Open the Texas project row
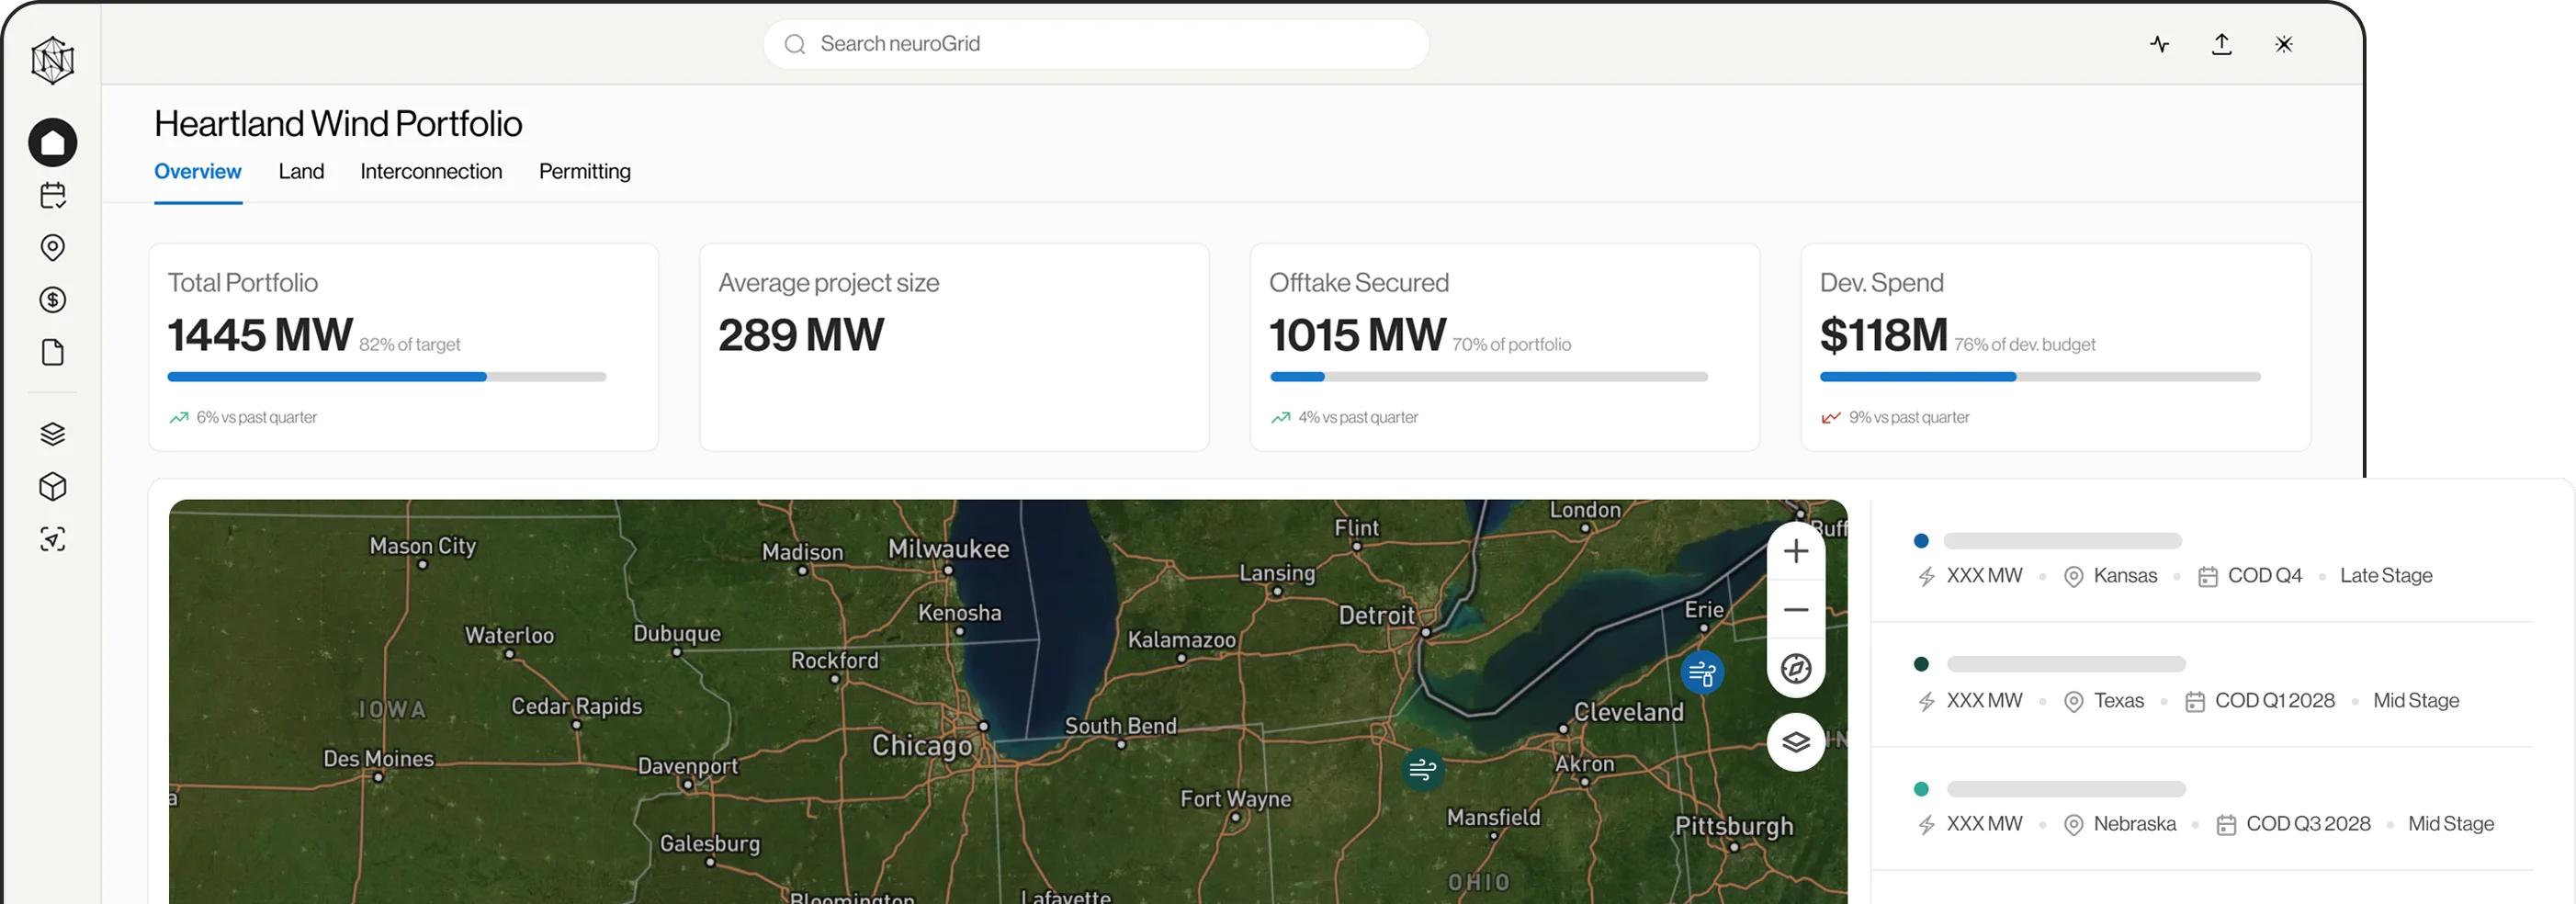 [x=2202, y=685]
